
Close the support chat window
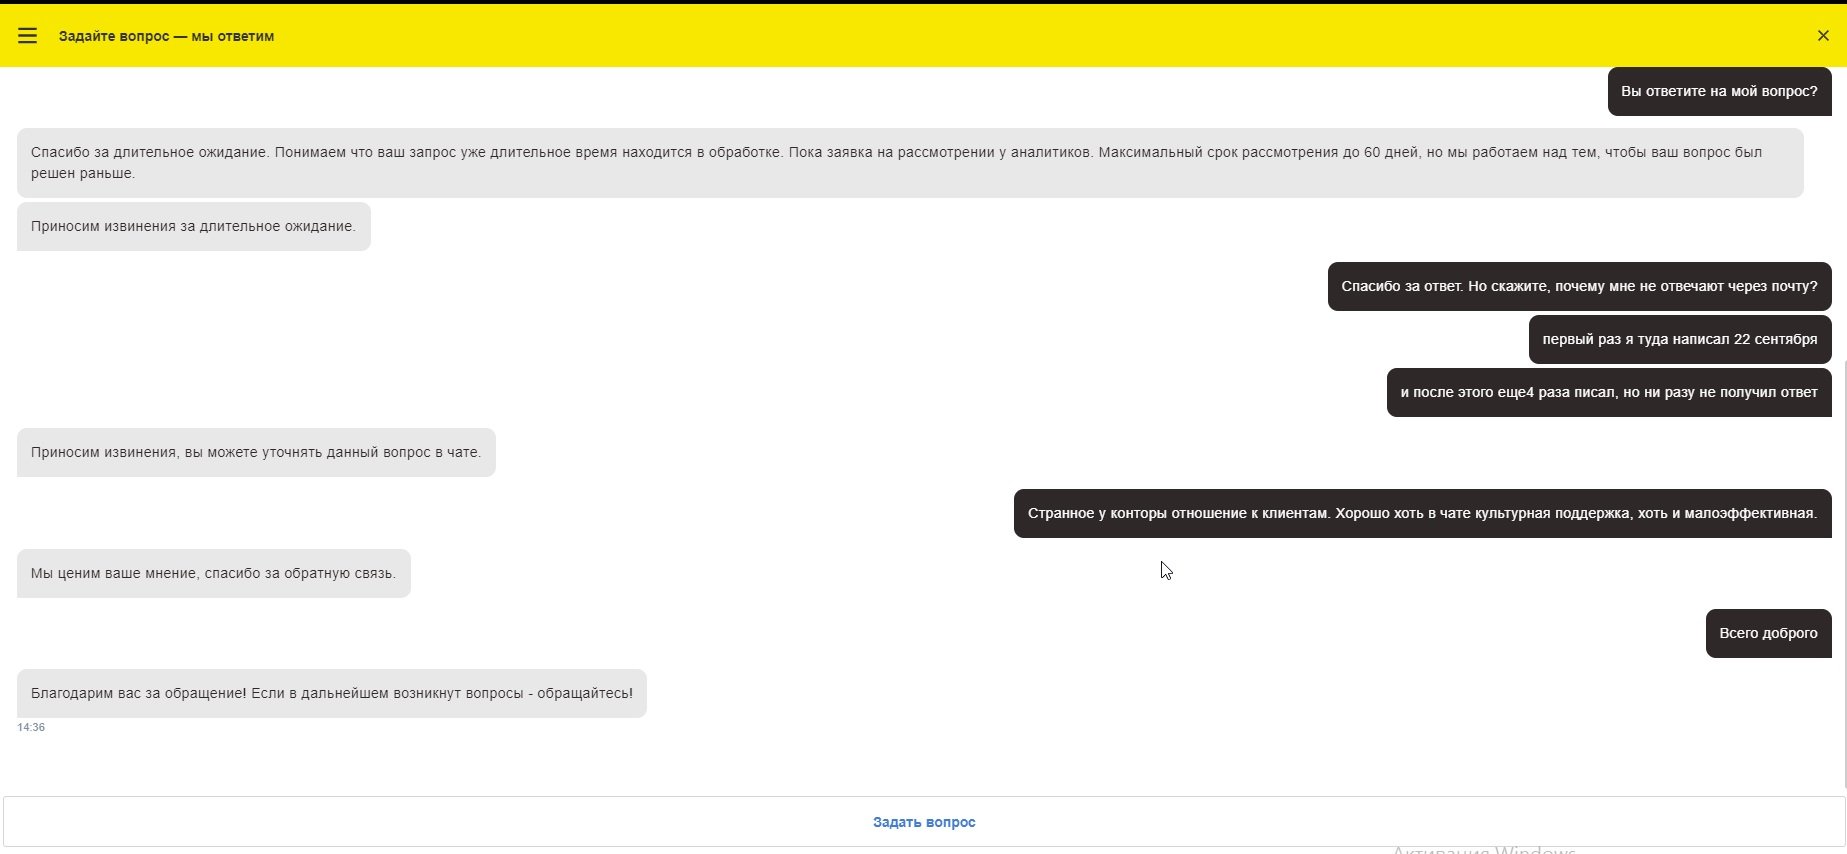click(x=1823, y=36)
